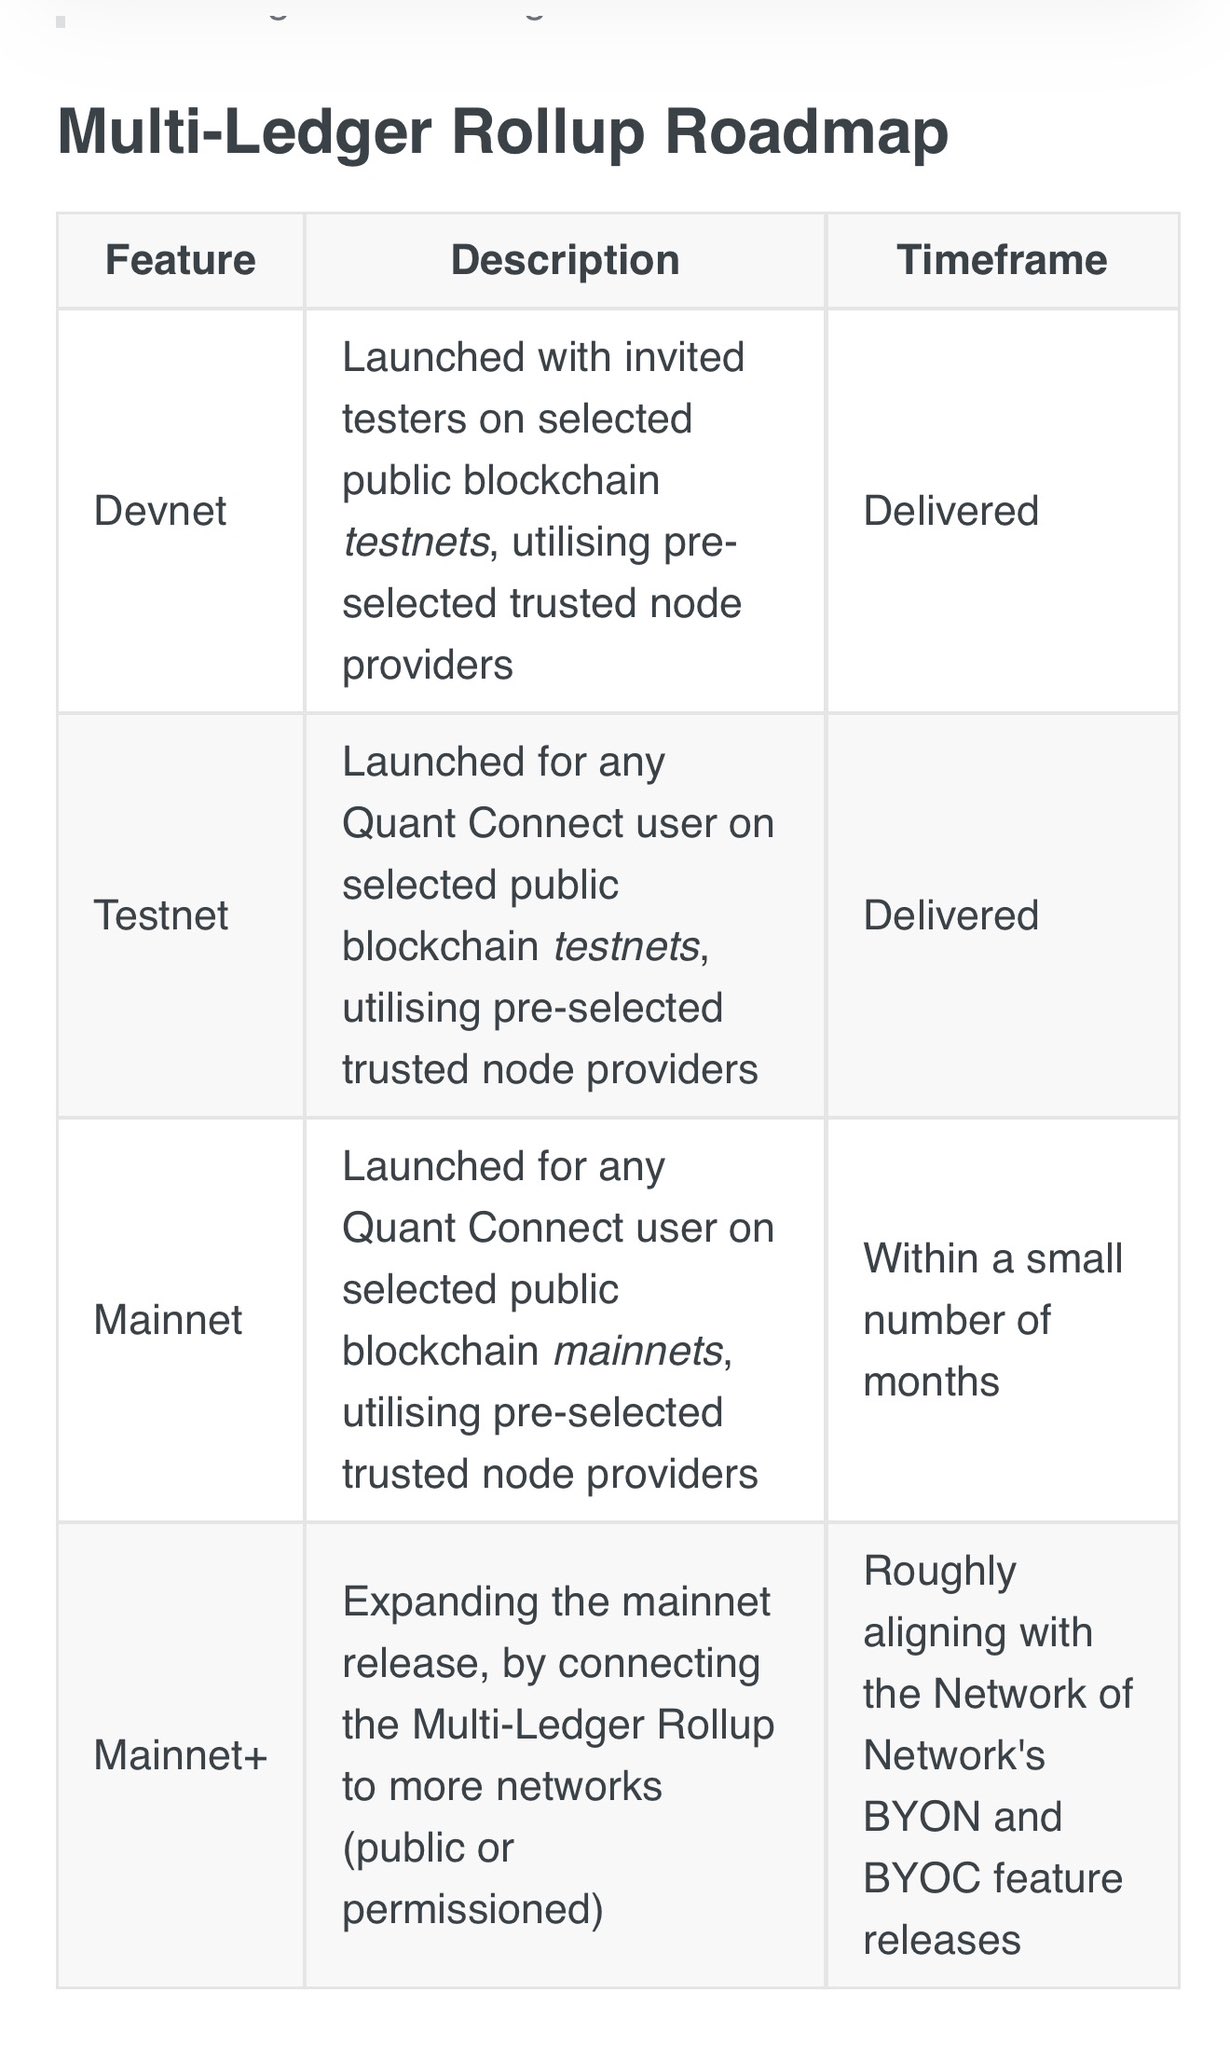
Task: Click Delivered in the Devnet row
Action: pyautogui.click(x=951, y=511)
